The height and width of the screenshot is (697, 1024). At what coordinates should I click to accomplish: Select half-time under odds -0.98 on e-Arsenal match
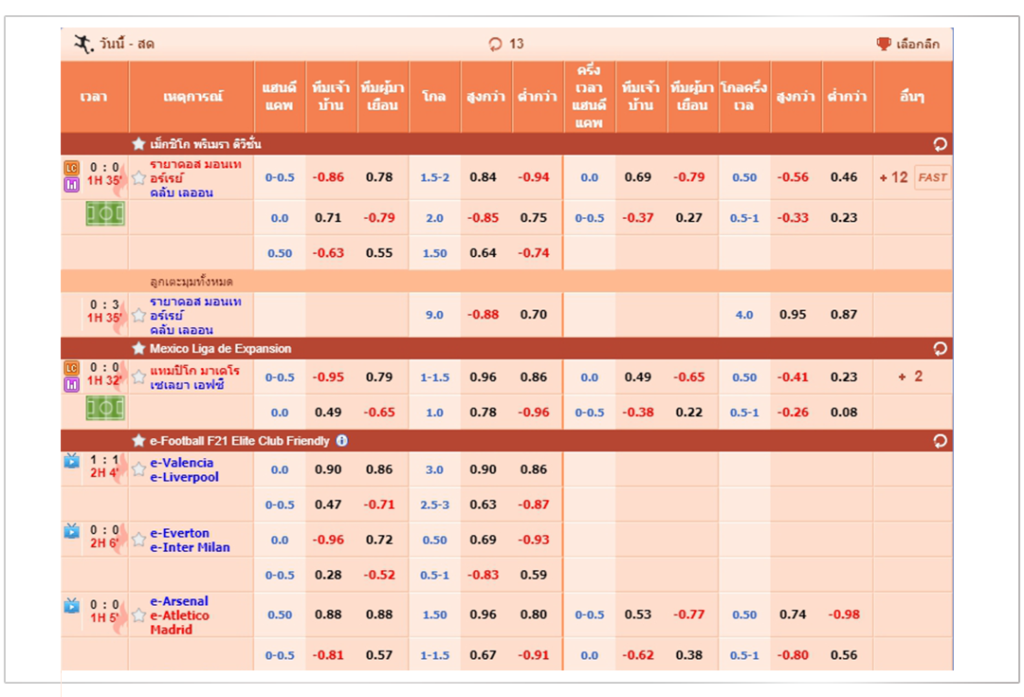coord(844,614)
